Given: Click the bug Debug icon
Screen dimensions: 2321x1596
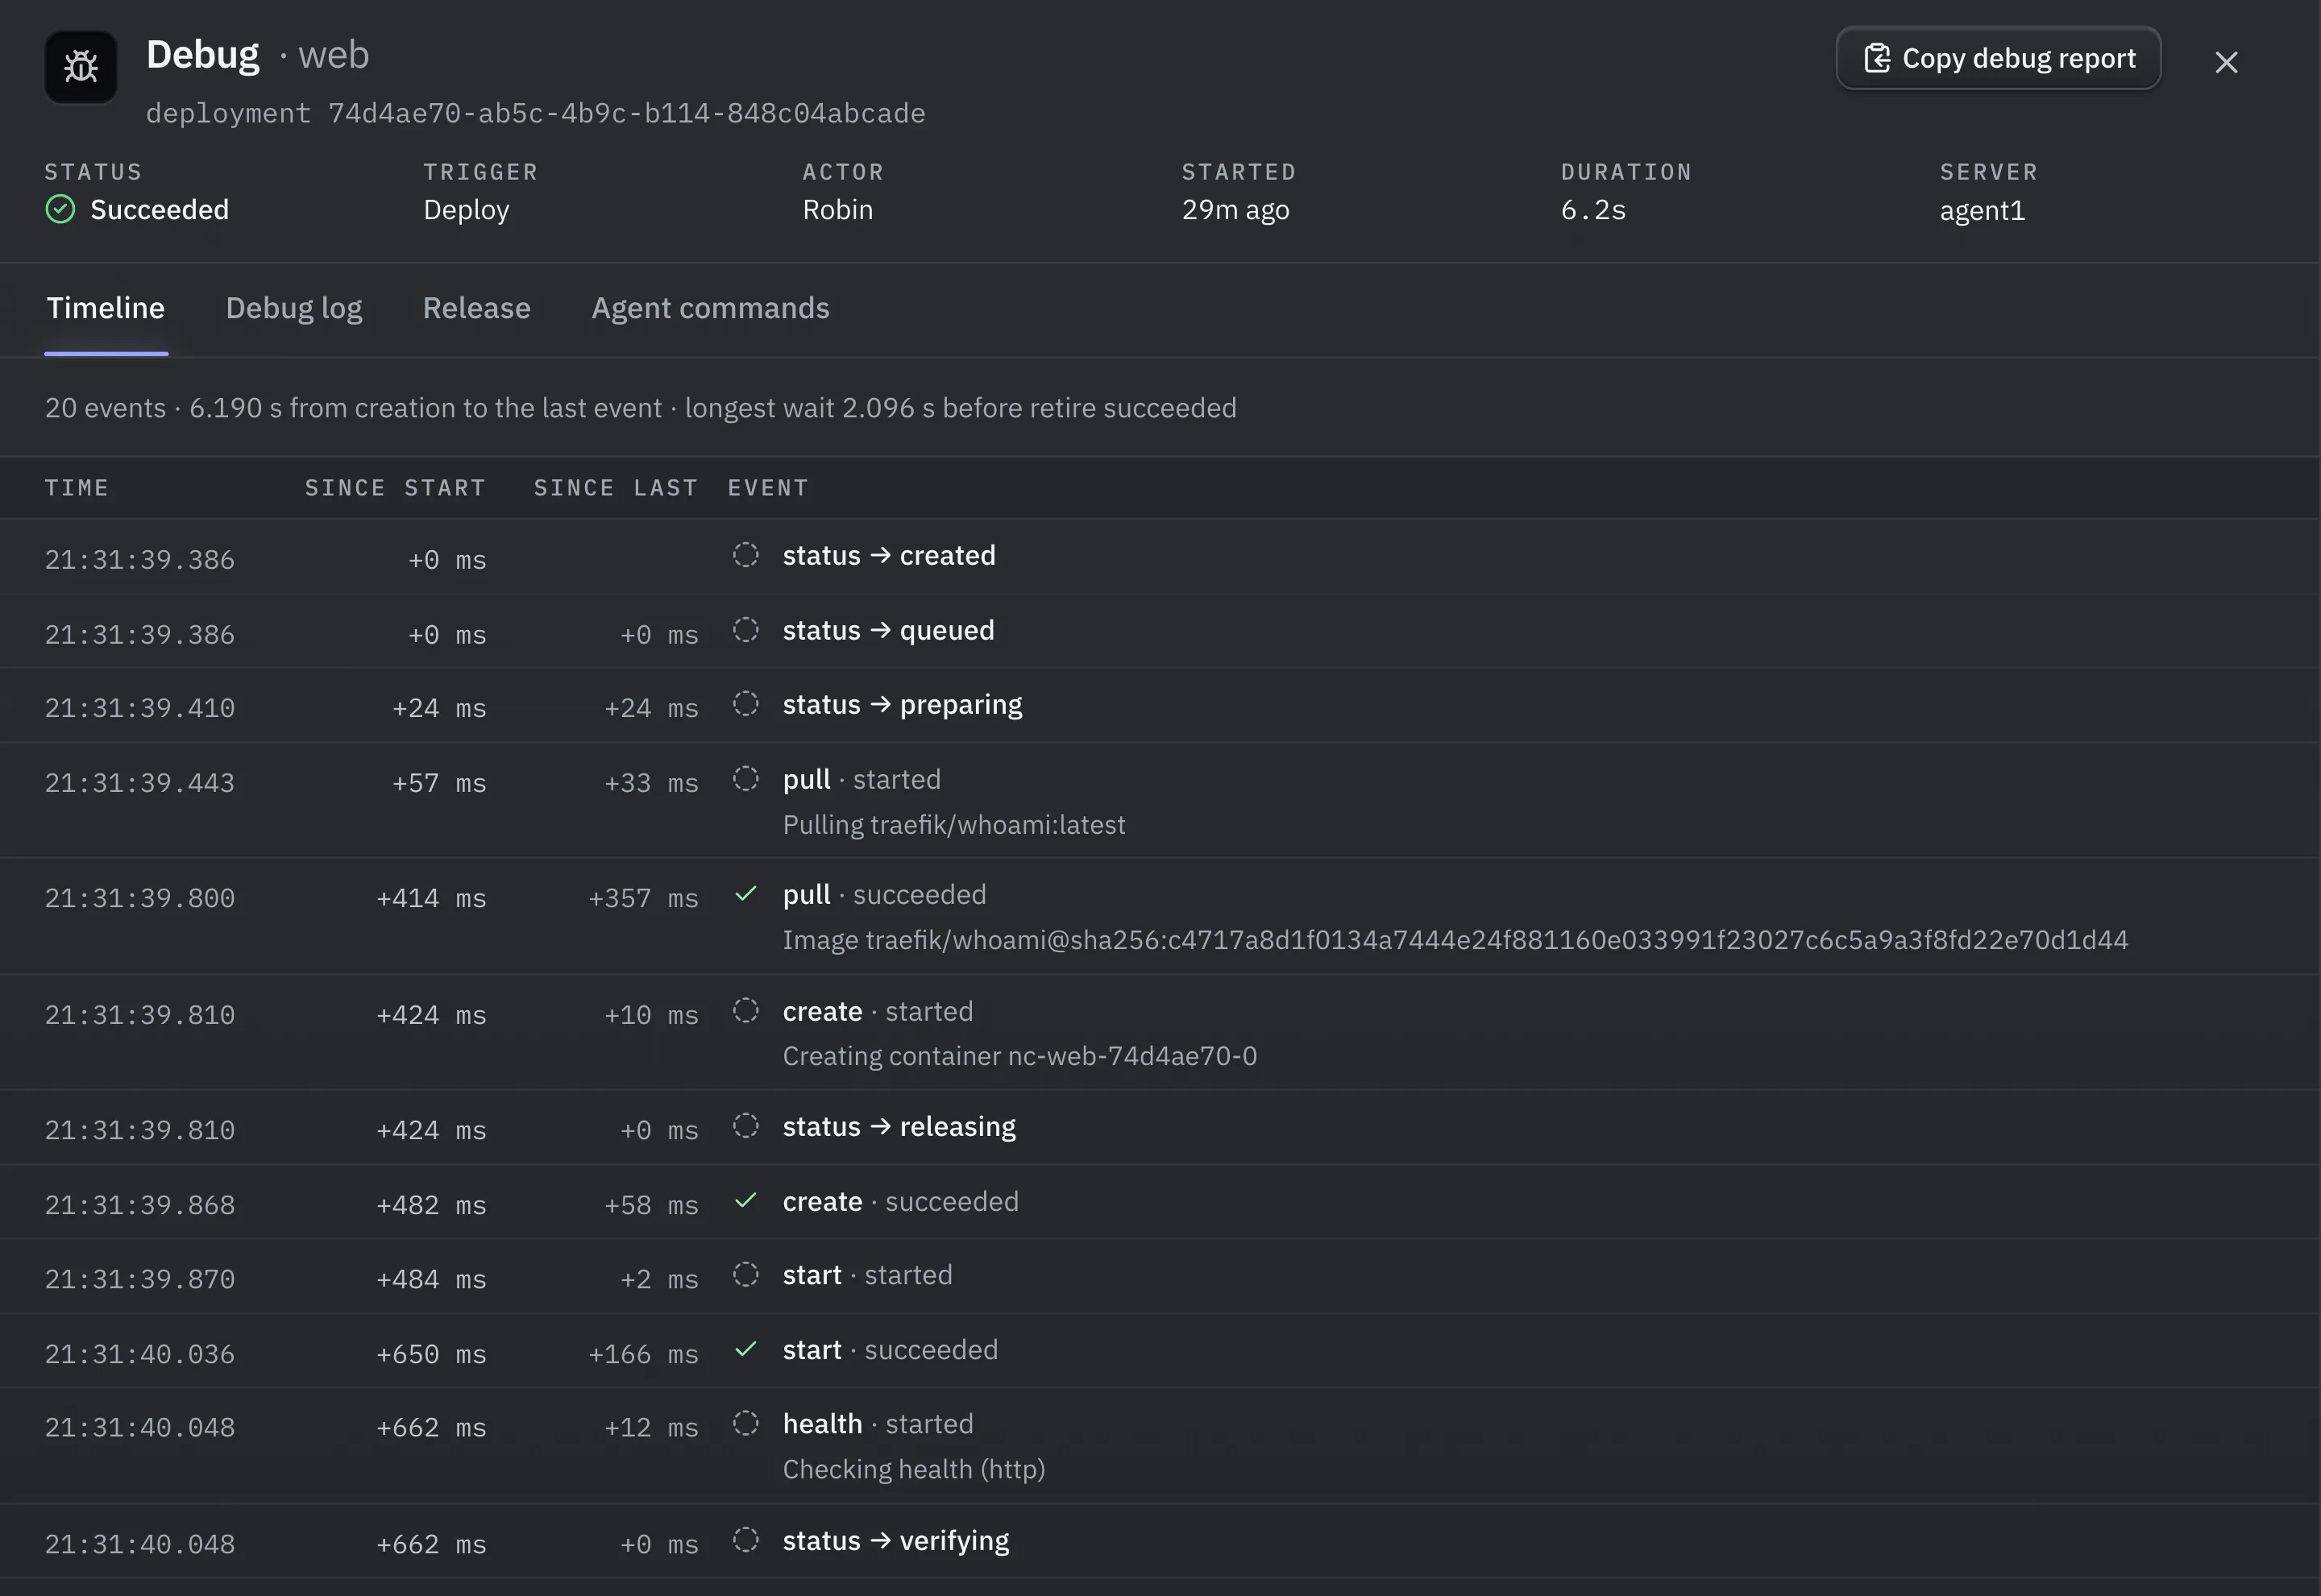Looking at the screenshot, I should click(81, 67).
